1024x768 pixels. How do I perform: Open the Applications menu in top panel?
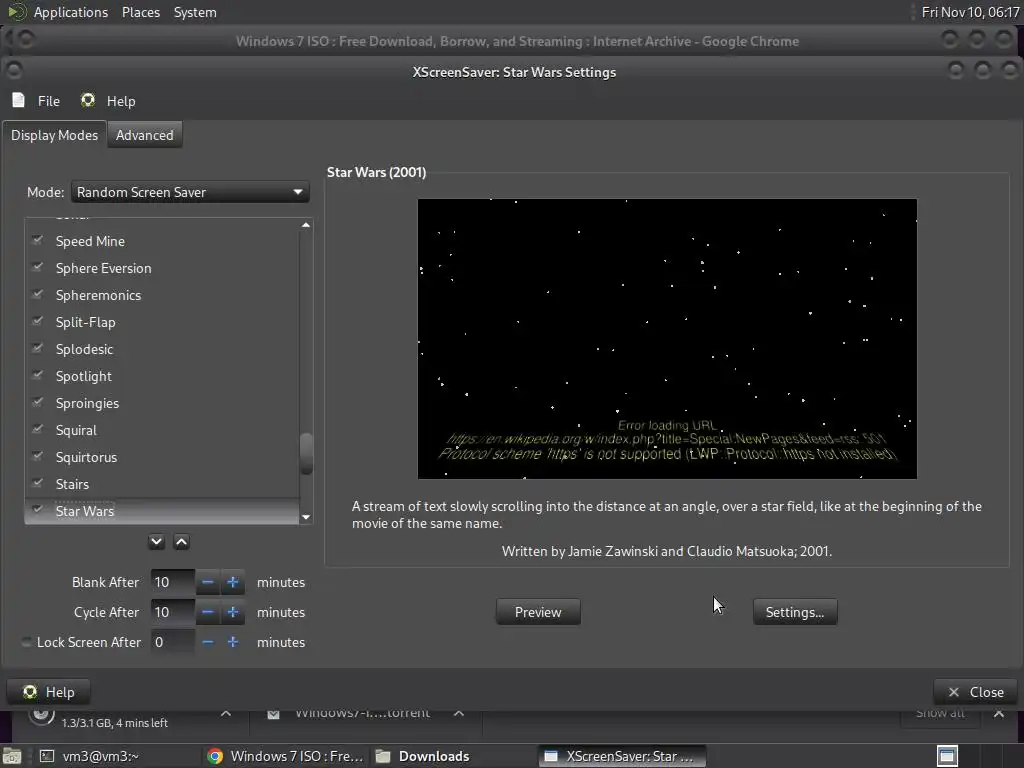(71, 12)
